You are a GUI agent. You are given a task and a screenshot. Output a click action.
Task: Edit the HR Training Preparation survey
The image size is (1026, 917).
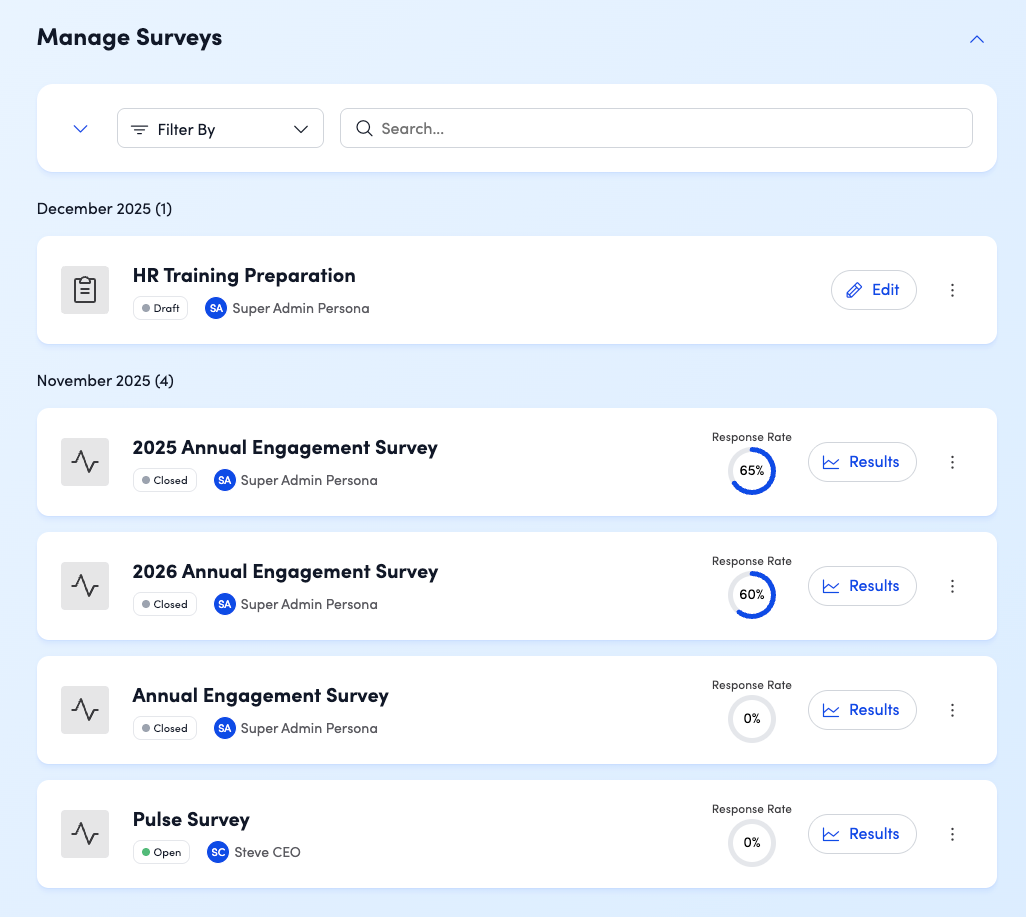pos(873,290)
